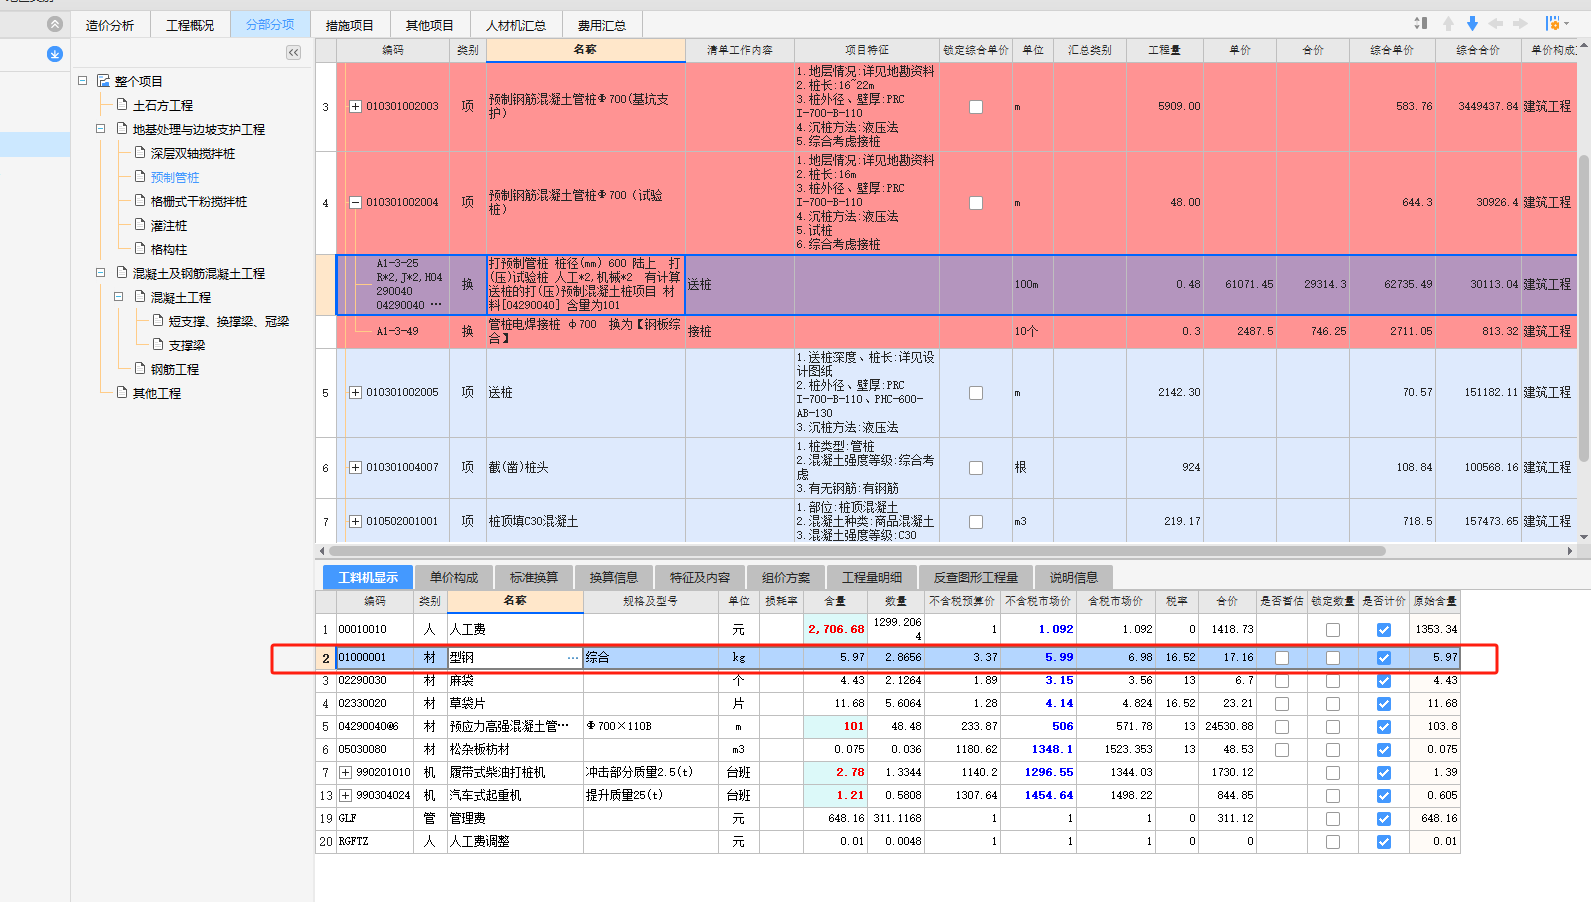Open the 换算信息 bottom tab
The width and height of the screenshot is (1591, 902).
614,577
